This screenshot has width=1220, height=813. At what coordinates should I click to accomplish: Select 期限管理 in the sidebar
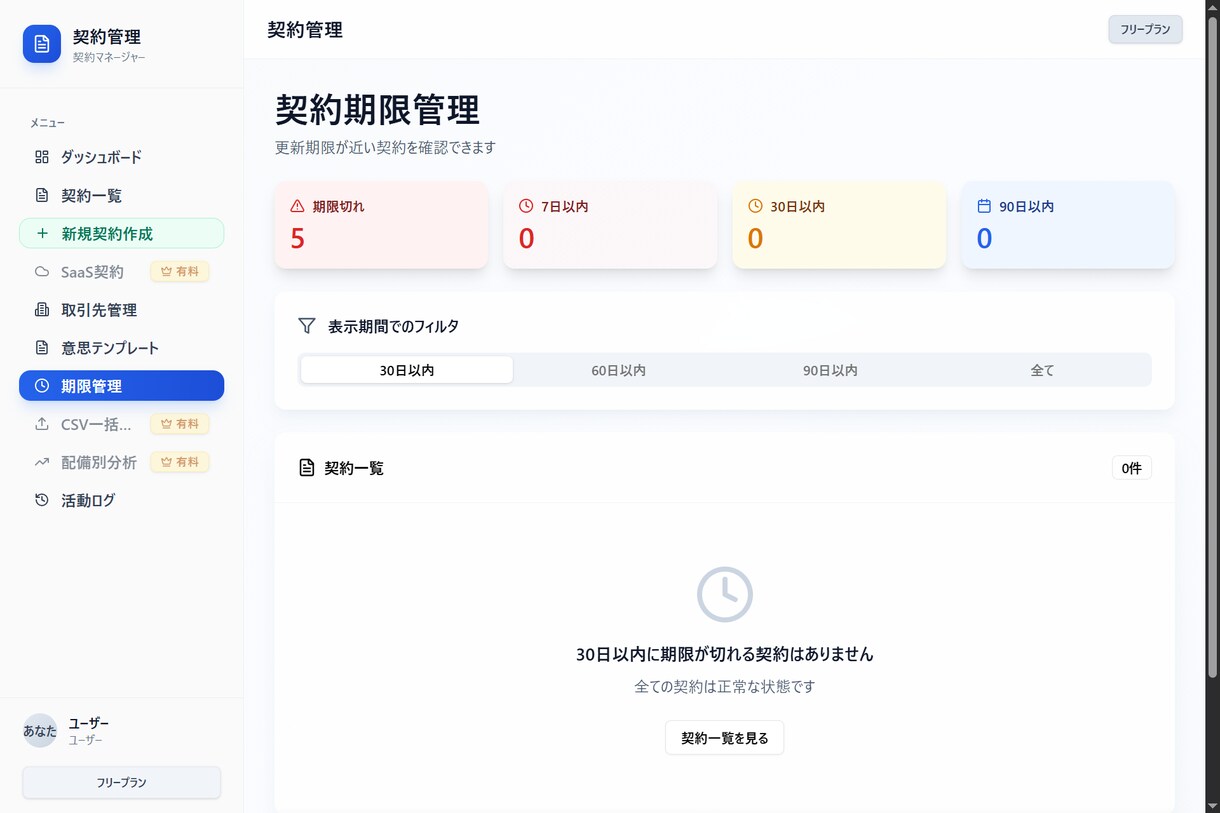click(x=121, y=386)
